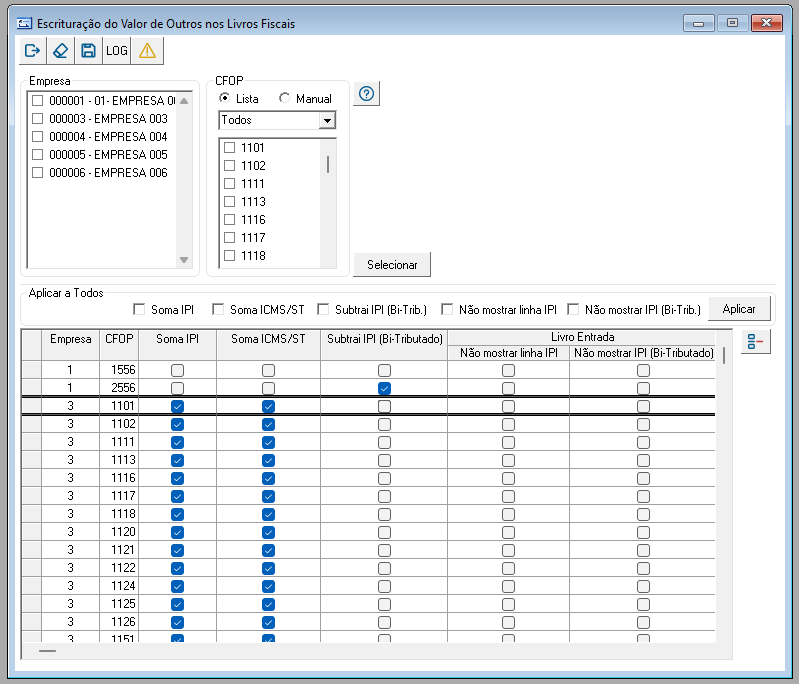
Task: Click cell with CFOP value 2556
Action: [x=119, y=388]
